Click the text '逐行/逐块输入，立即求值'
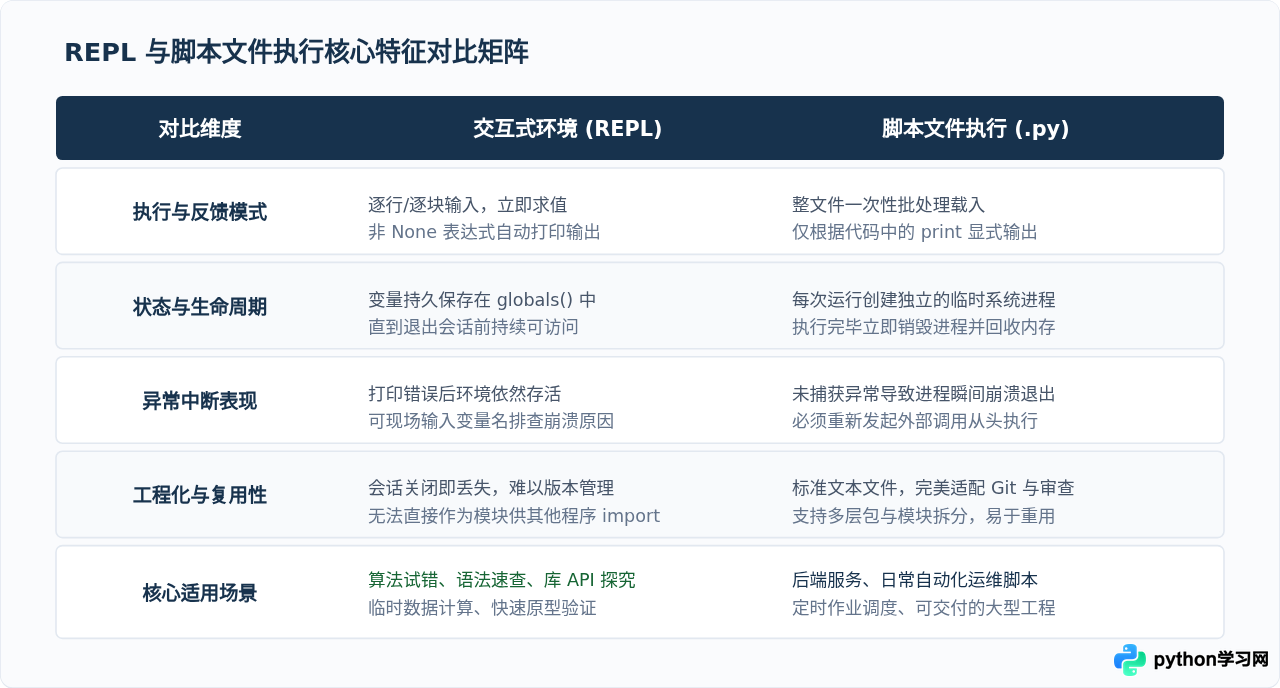Image resolution: width=1280 pixels, height=688 pixels. 468,205
